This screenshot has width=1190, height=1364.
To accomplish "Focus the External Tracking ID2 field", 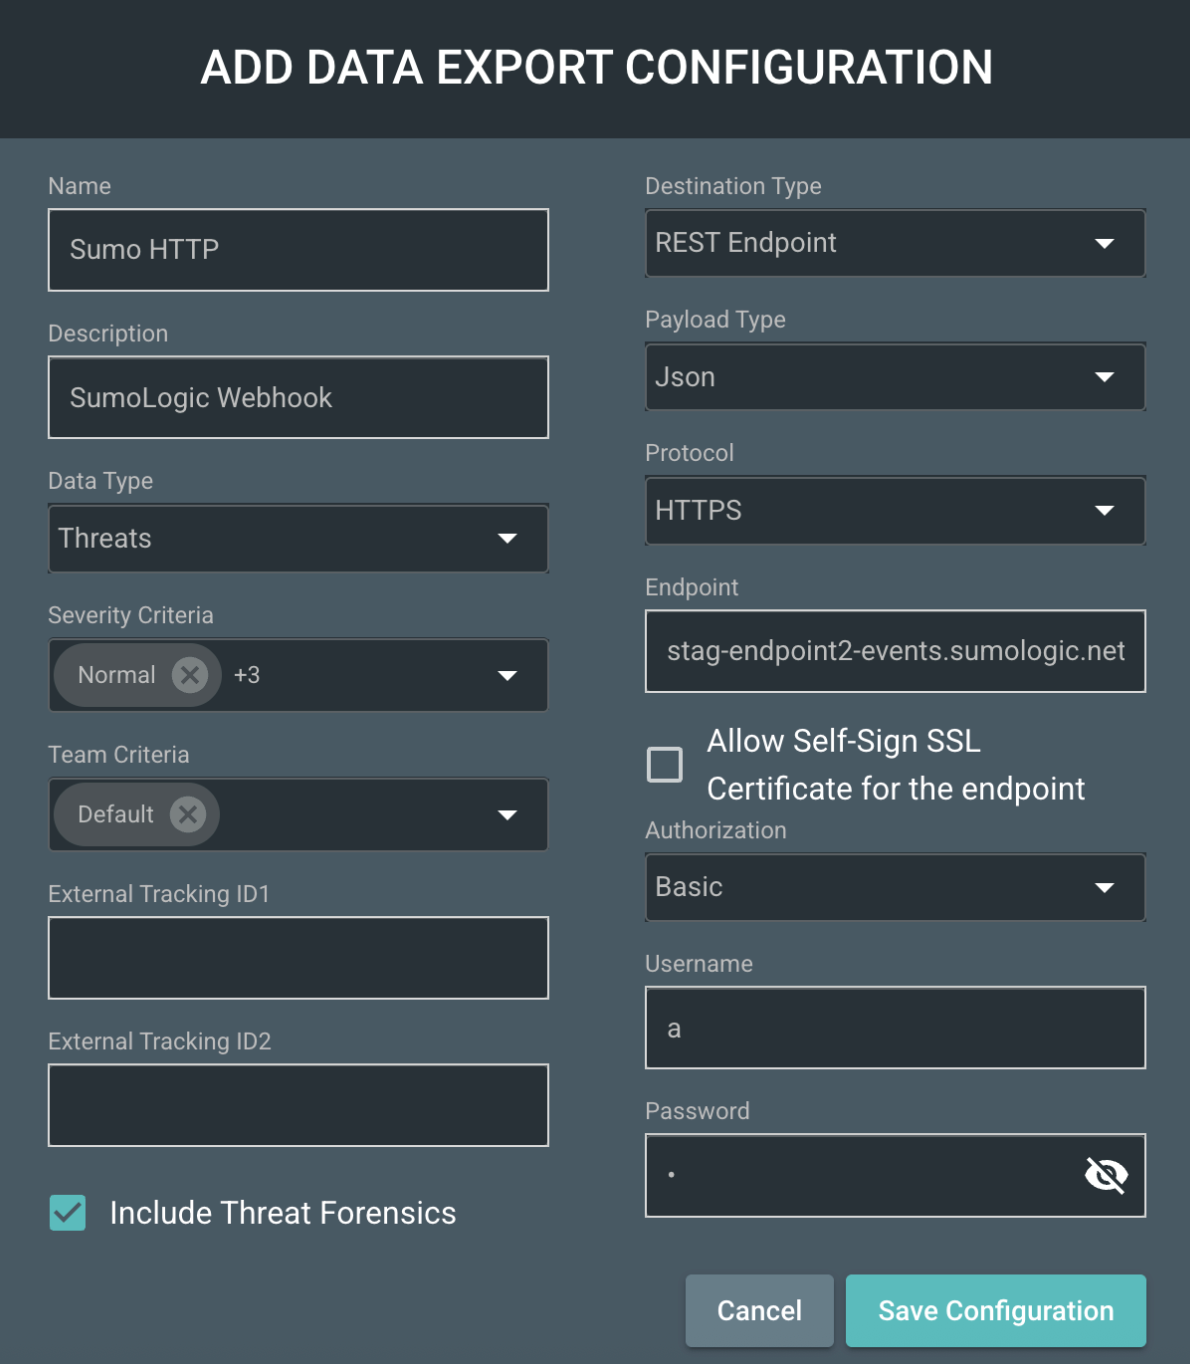I will [298, 1105].
